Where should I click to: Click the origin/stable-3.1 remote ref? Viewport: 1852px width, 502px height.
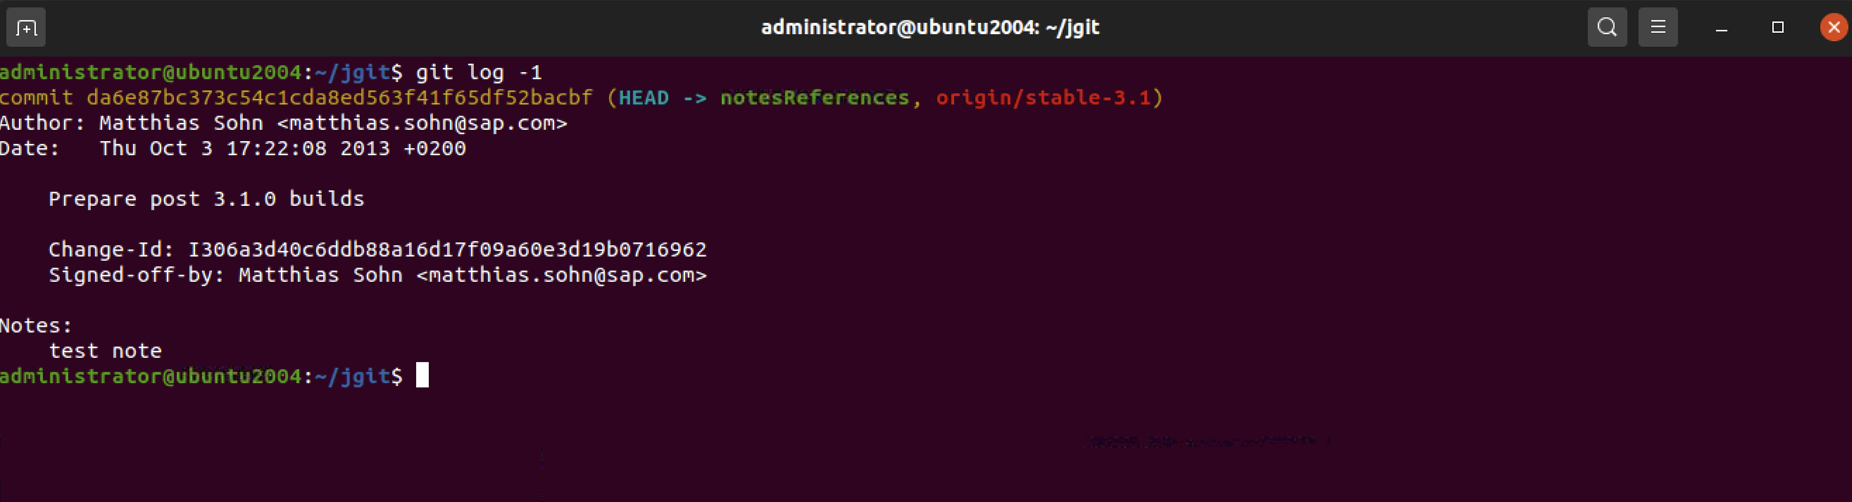[1043, 97]
